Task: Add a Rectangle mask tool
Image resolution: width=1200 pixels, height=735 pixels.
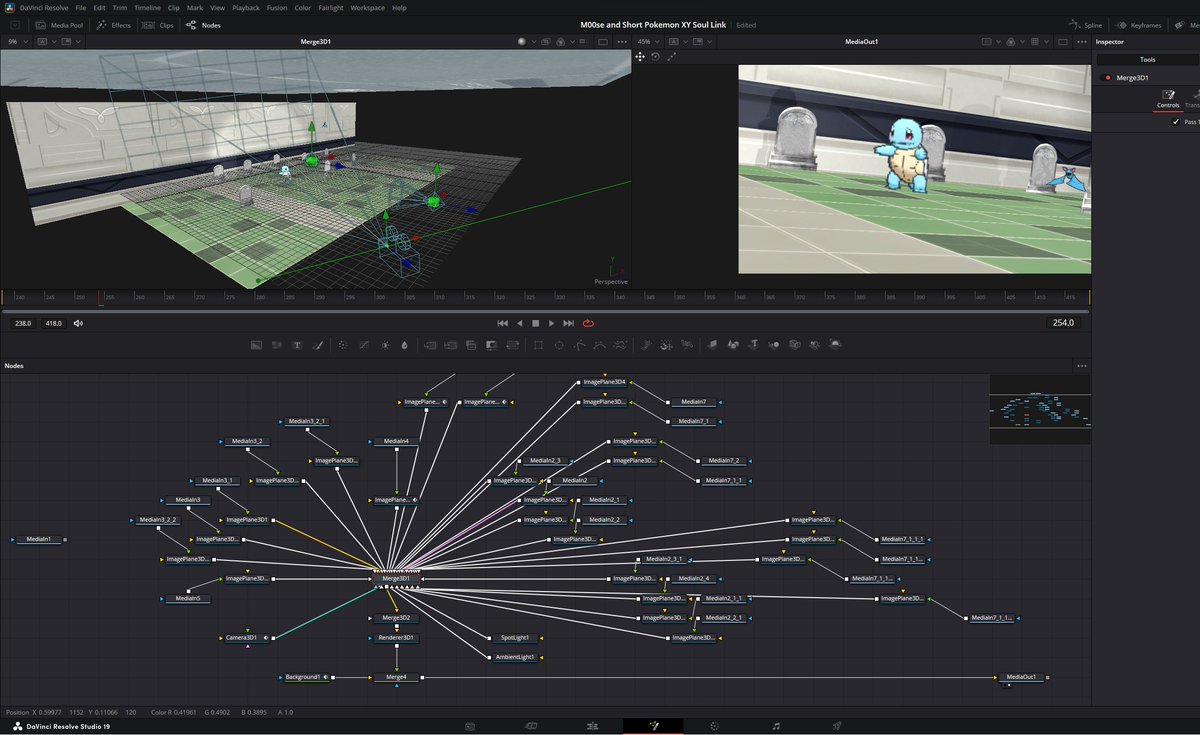Action: click(538, 344)
